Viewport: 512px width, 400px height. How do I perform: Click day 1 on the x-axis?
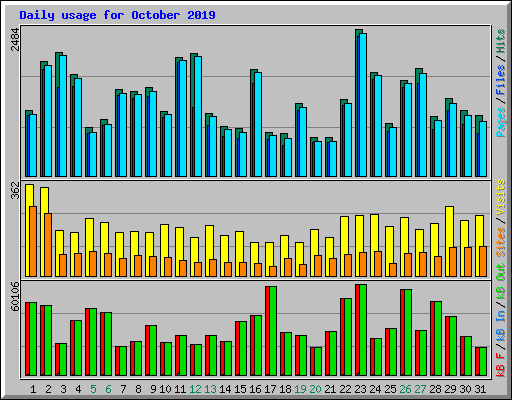(33, 389)
